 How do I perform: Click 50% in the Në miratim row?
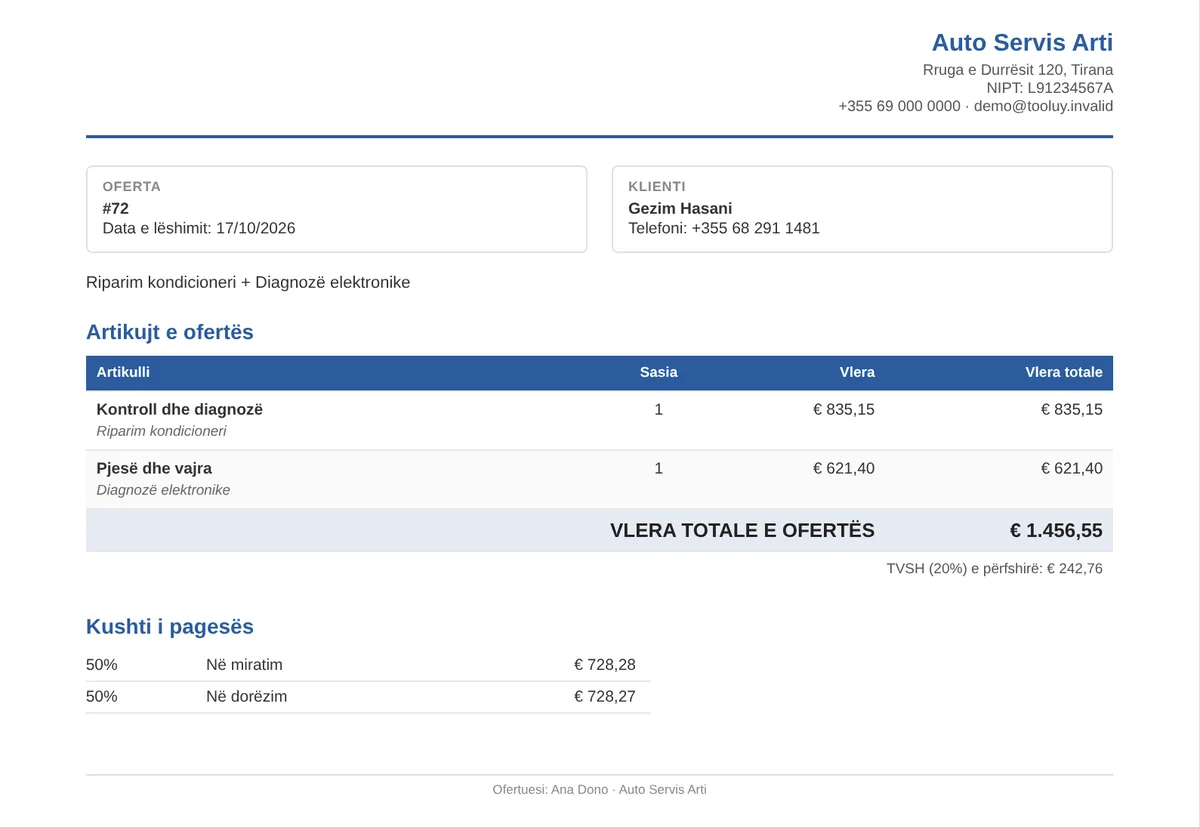pos(101,665)
